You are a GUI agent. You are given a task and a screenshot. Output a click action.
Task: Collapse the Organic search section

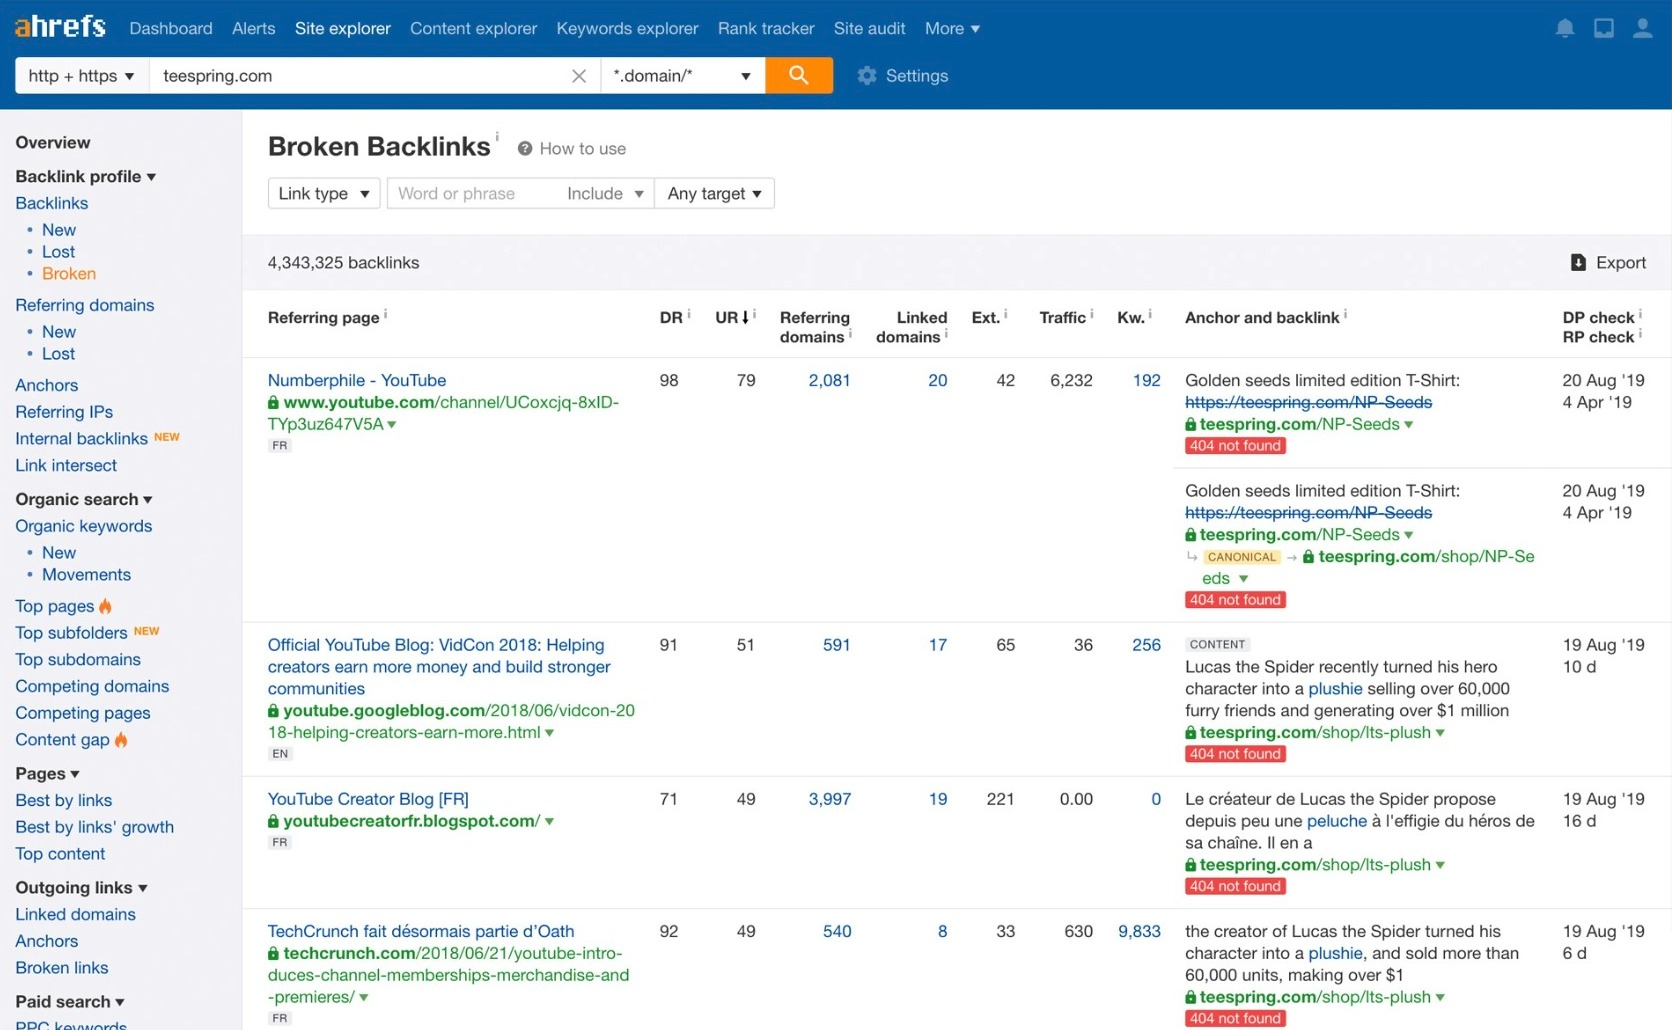(x=84, y=499)
